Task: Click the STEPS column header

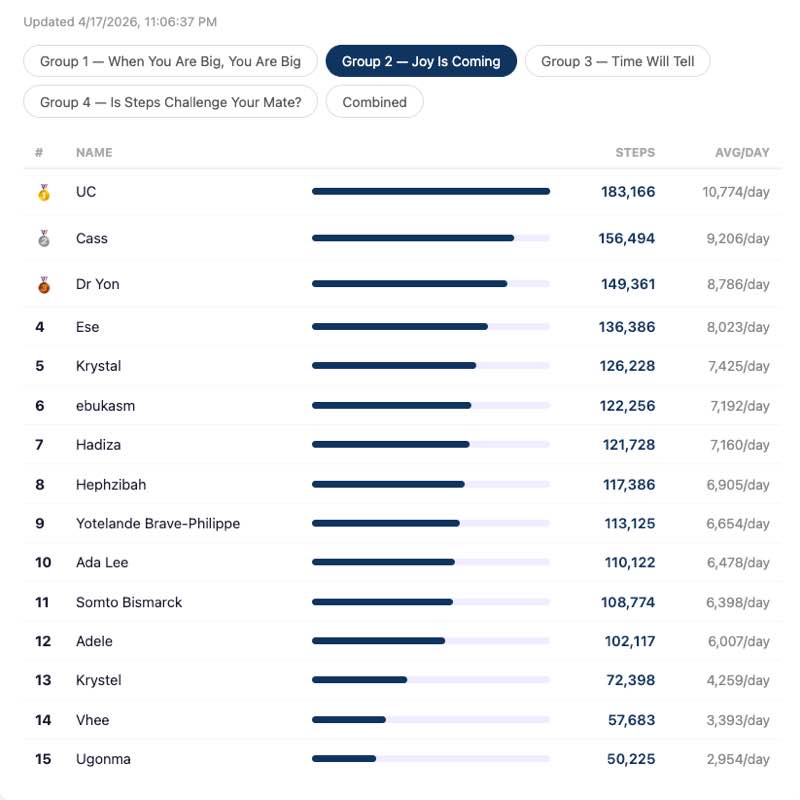Action: [635, 153]
